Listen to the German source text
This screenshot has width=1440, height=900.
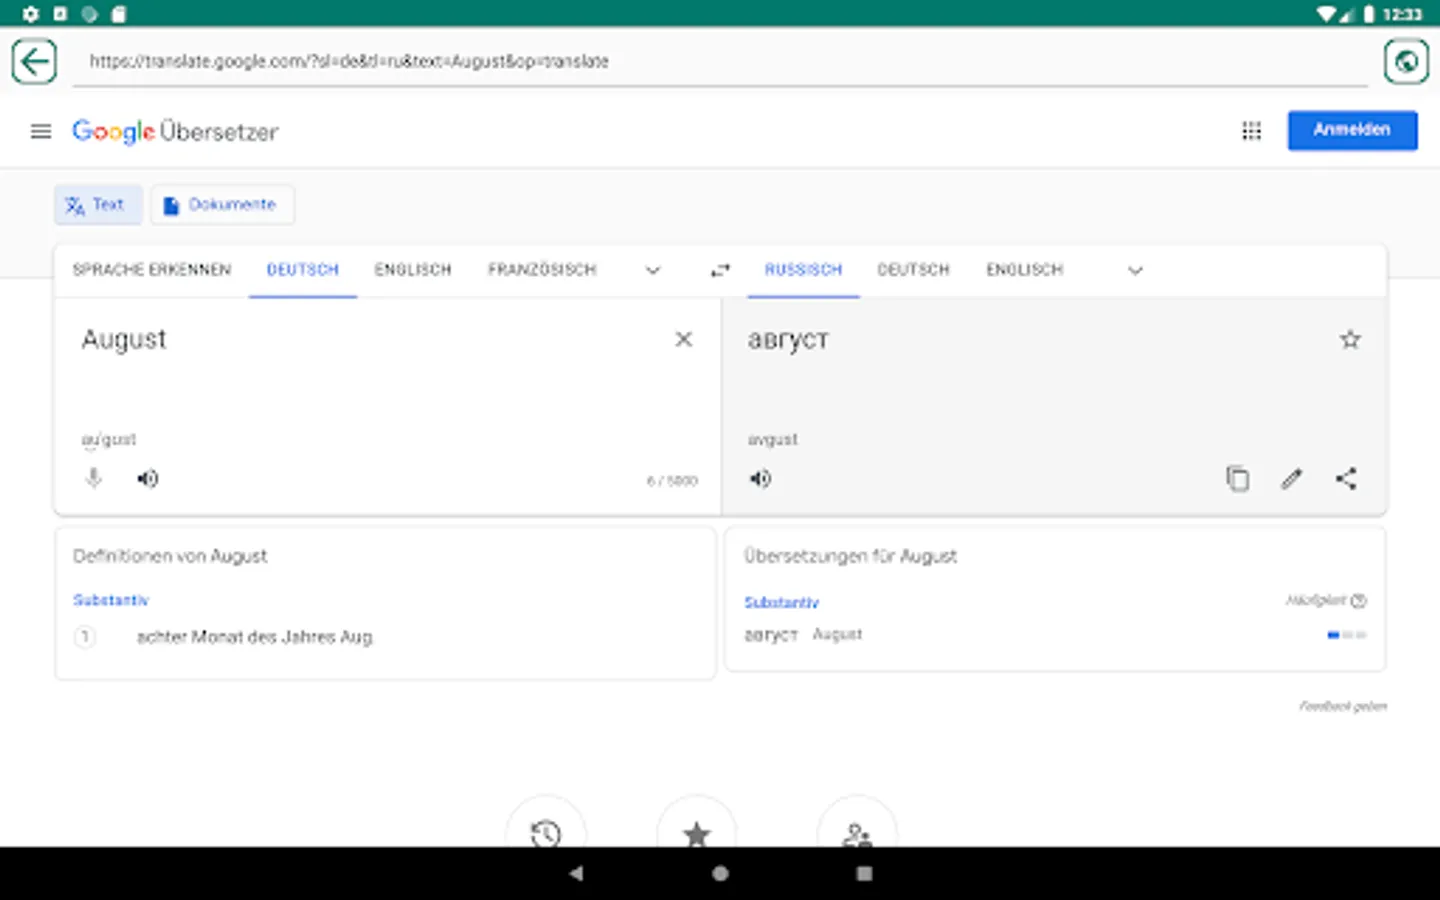coord(148,478)
